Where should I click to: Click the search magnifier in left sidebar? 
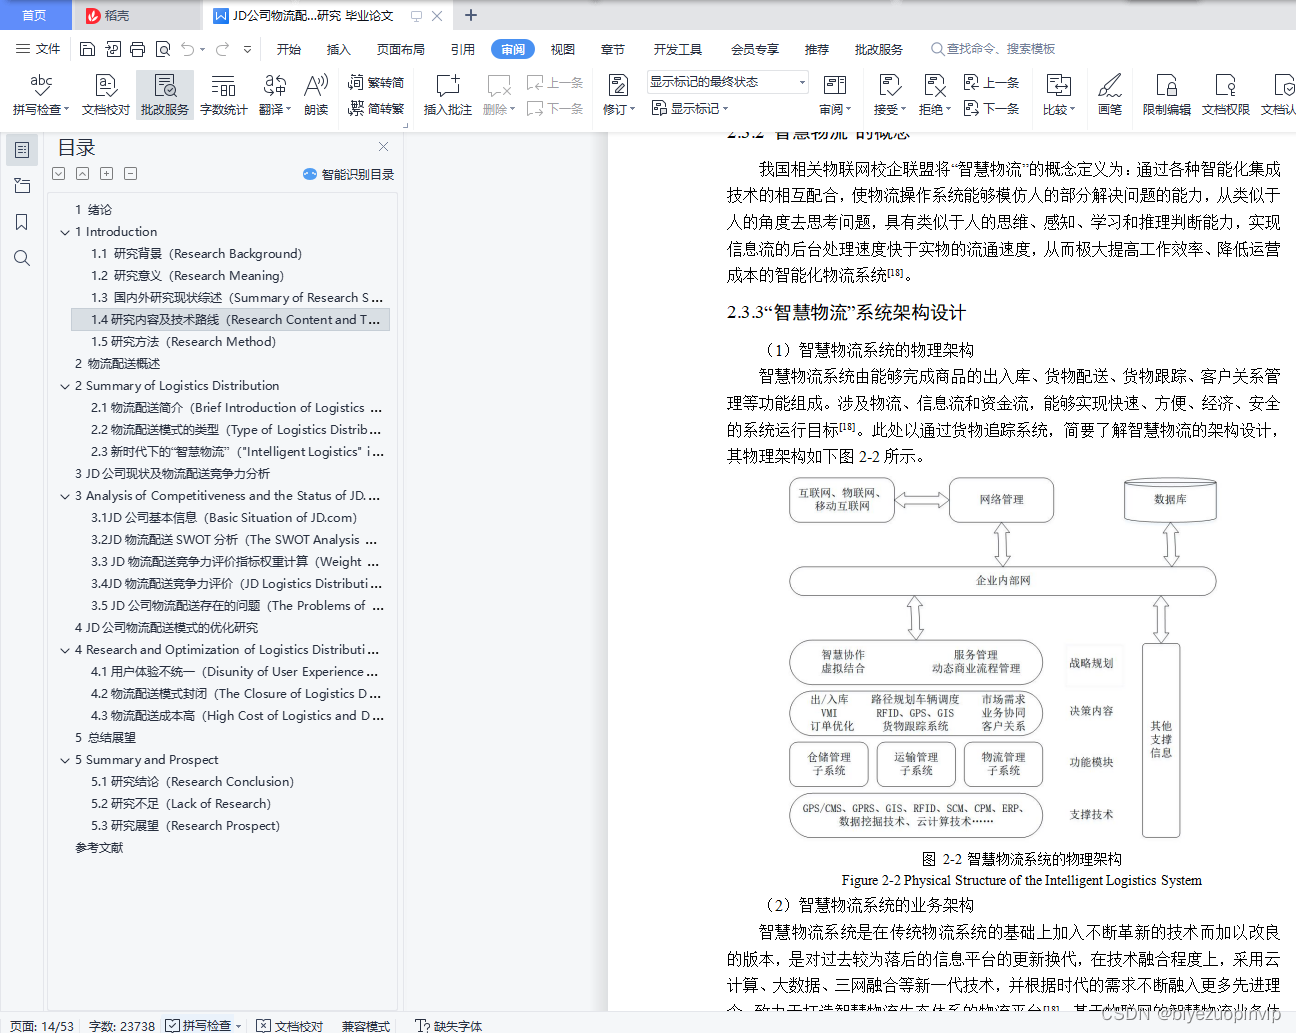click(21, 258)
